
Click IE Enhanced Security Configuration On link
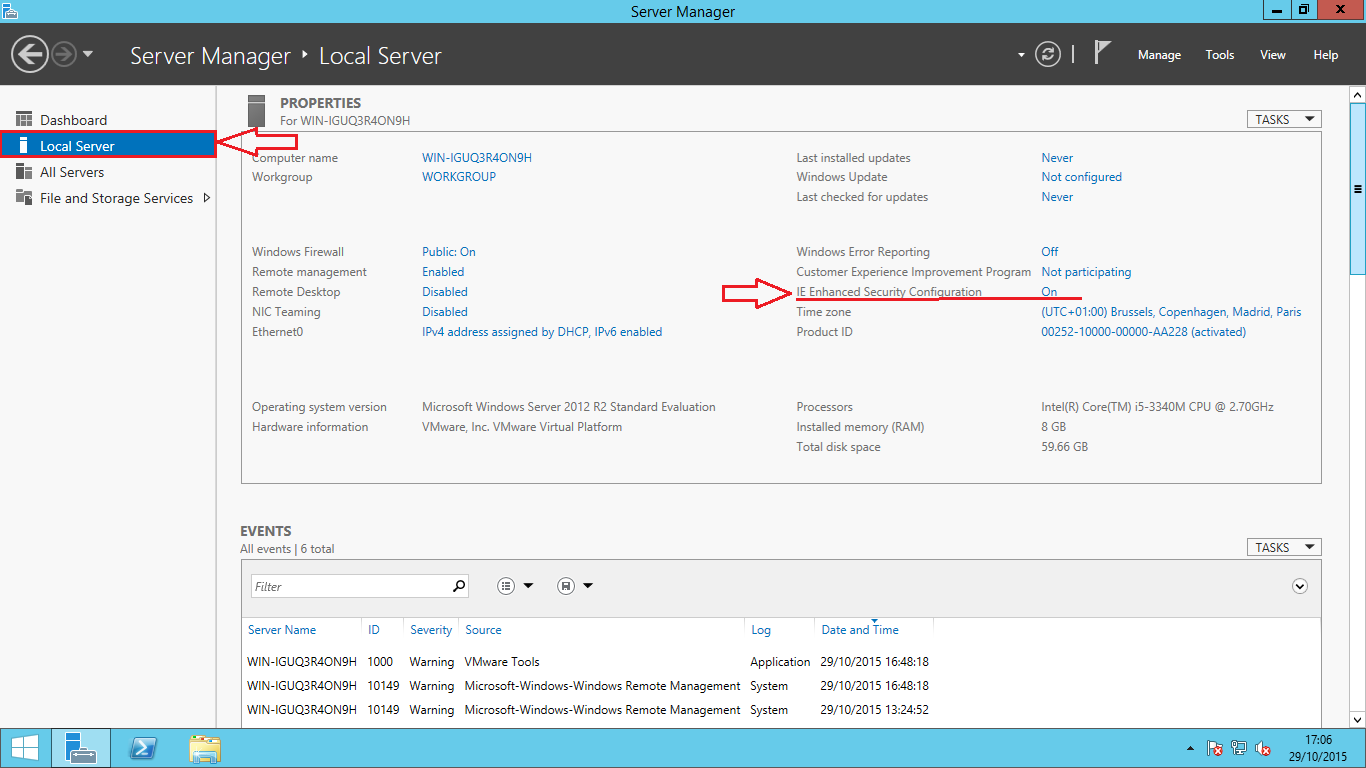click(1049, 292)
